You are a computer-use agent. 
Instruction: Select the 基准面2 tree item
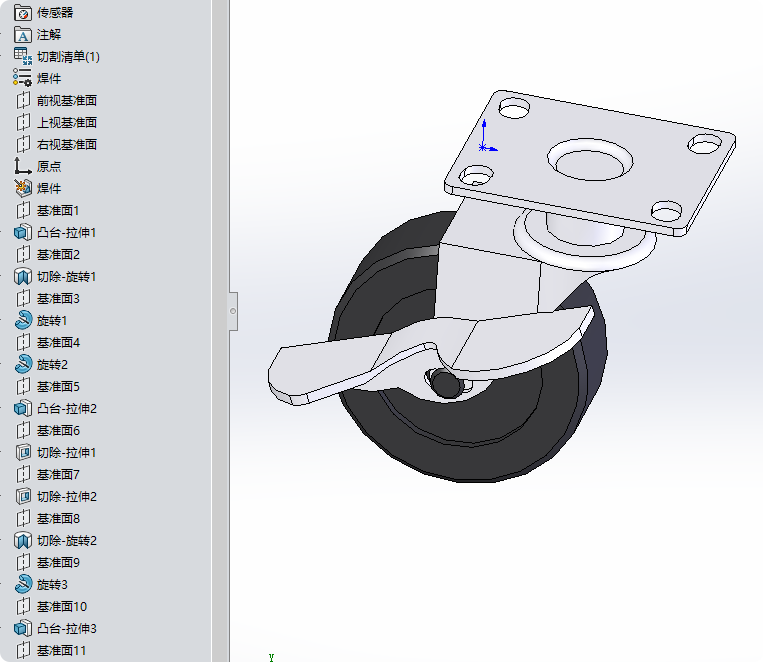(x=58, y=254)
